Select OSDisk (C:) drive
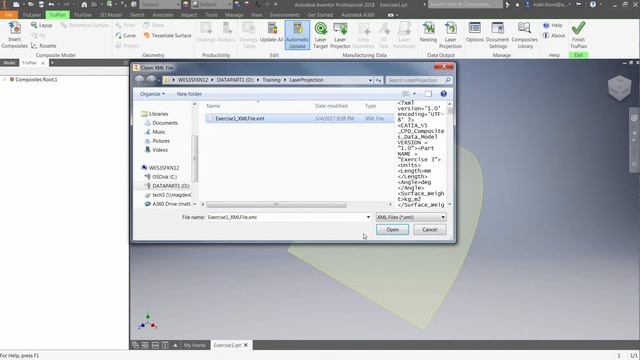 click(161, 177)
